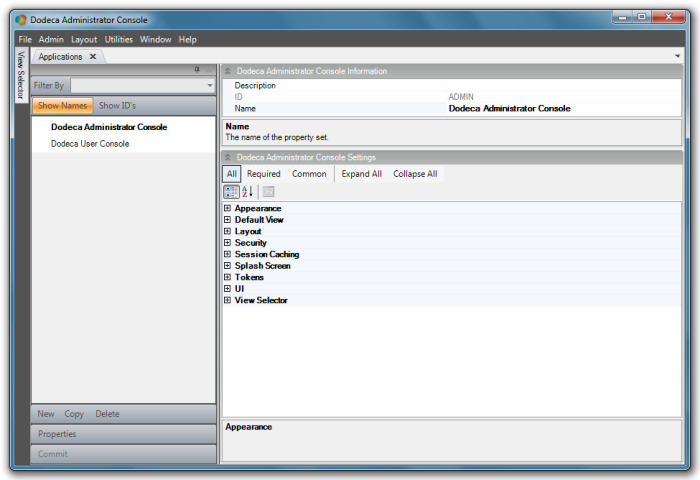This screenshot has width=700, height=480.
Task: Open the Help menu
Action: pos(188,39)
